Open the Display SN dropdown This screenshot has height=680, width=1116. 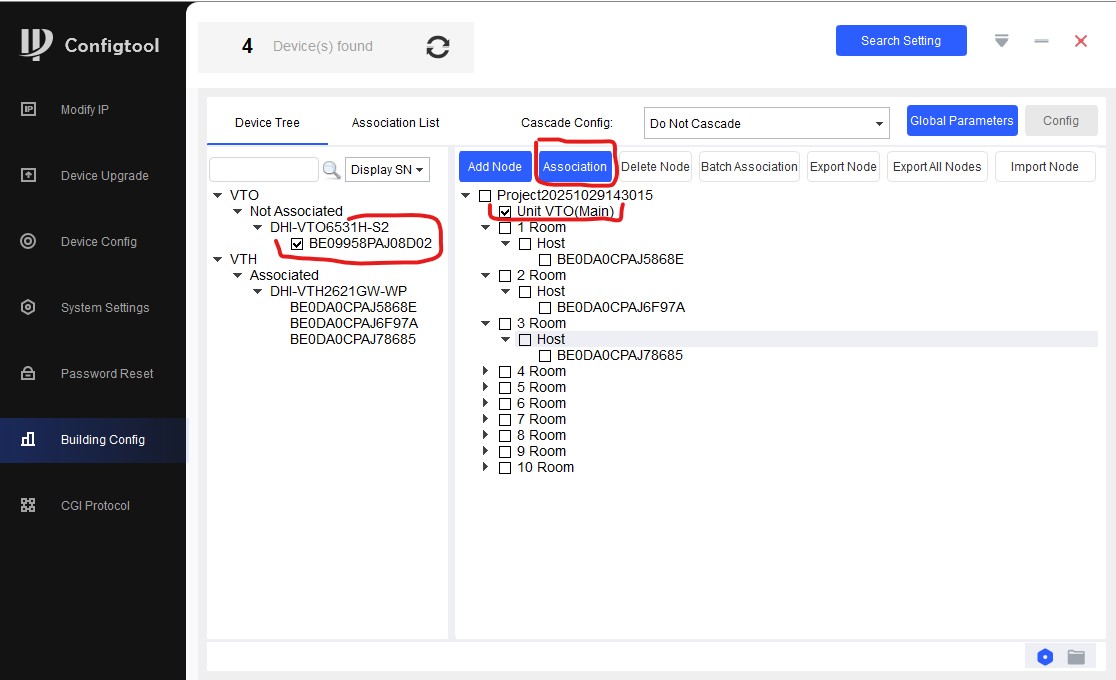tap(387, 170)
